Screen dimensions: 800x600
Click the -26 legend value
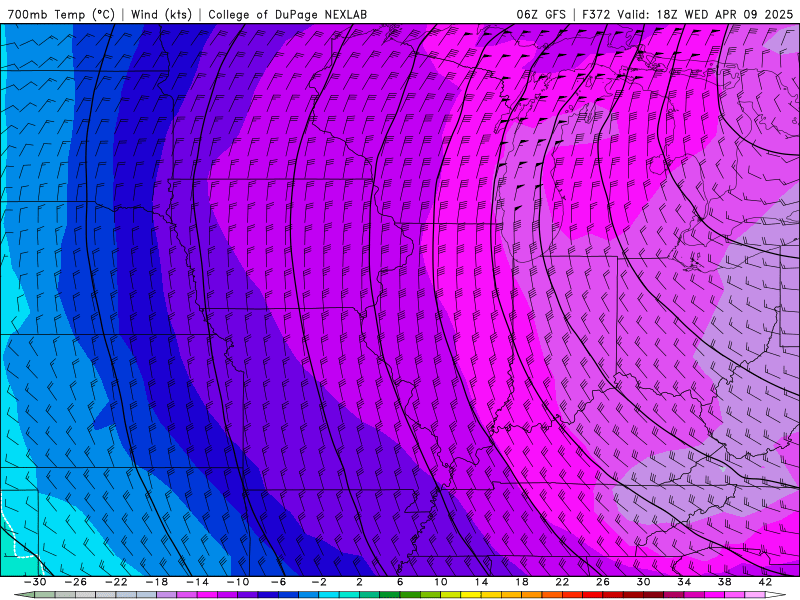click(x=76, y=582)
